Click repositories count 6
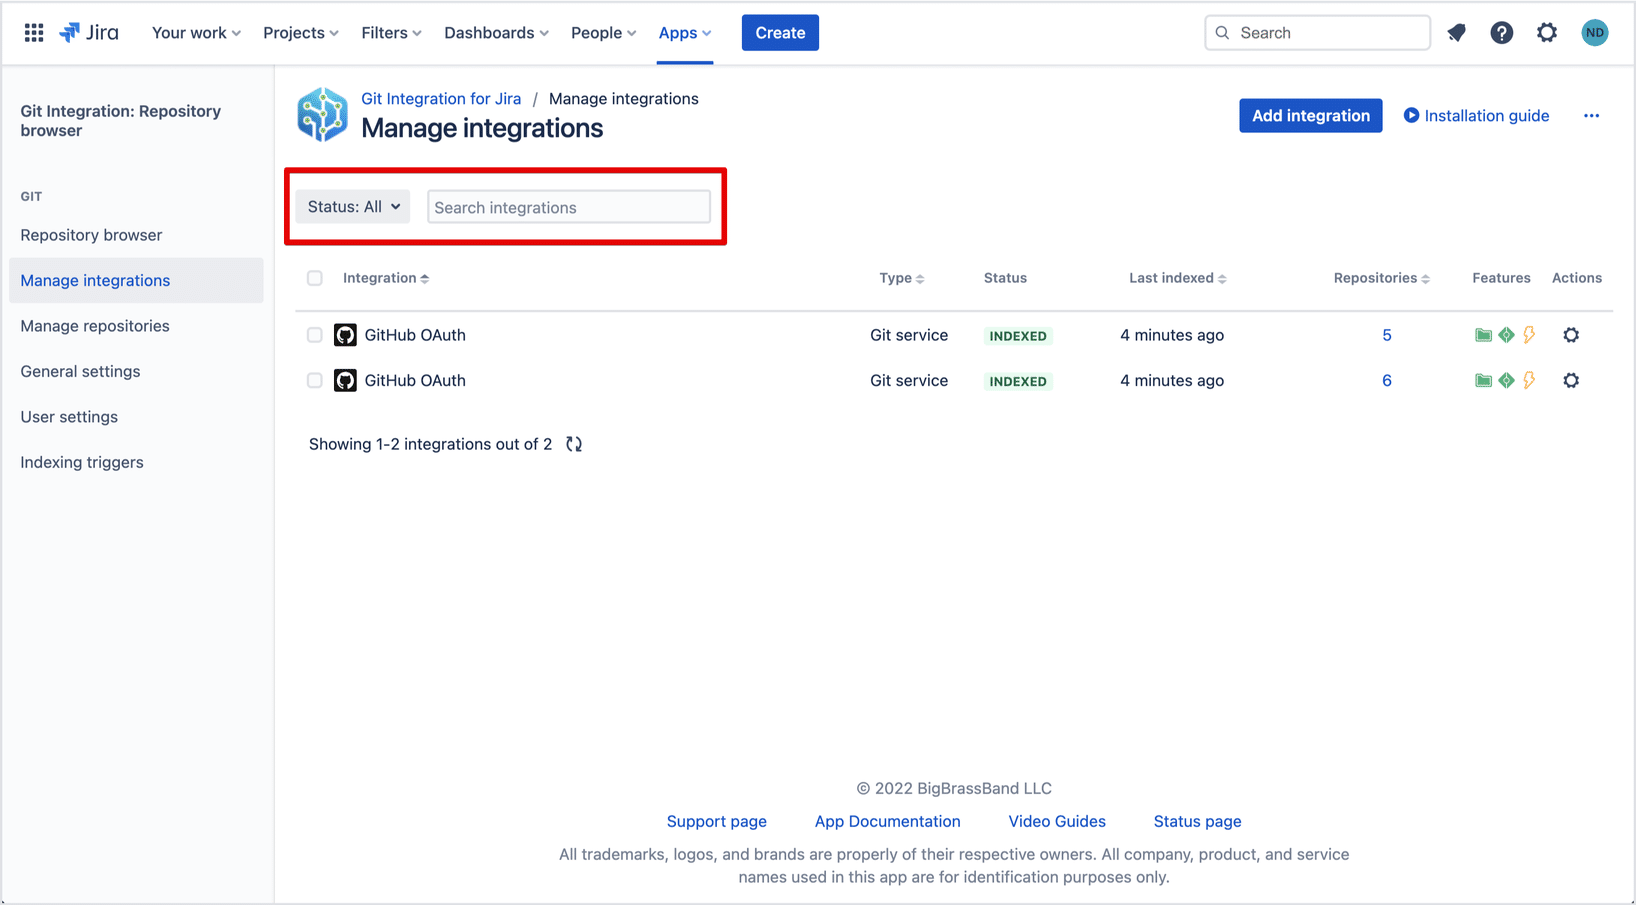1636x905 pixels. (1386, 380)
